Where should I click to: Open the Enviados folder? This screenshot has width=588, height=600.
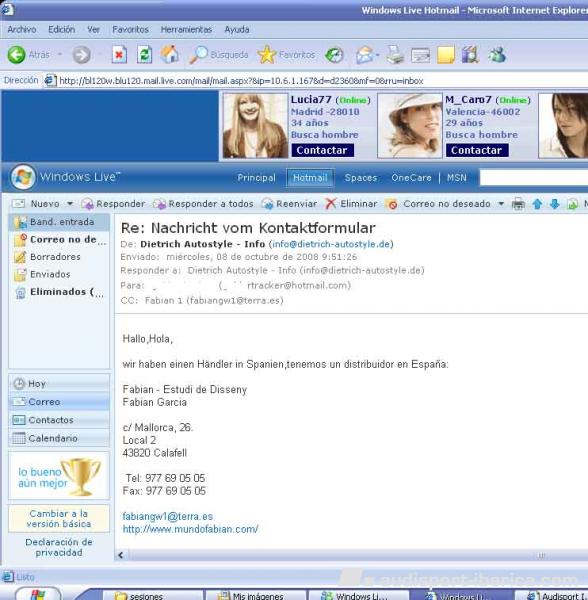tap(59, 274)
